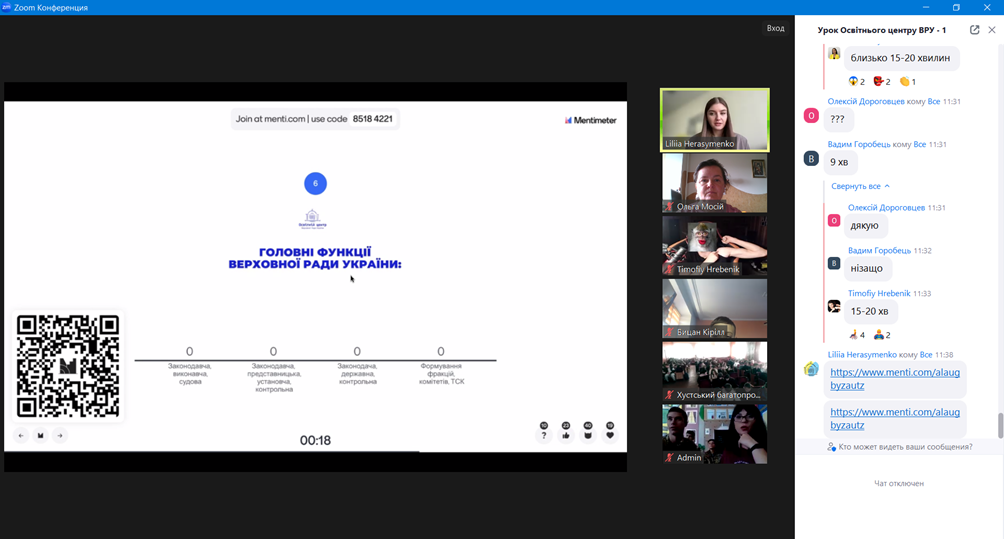Collapse replies with "Свернуть все"
The width and height of the screenshot is (1004, 539).
[860, 186]
